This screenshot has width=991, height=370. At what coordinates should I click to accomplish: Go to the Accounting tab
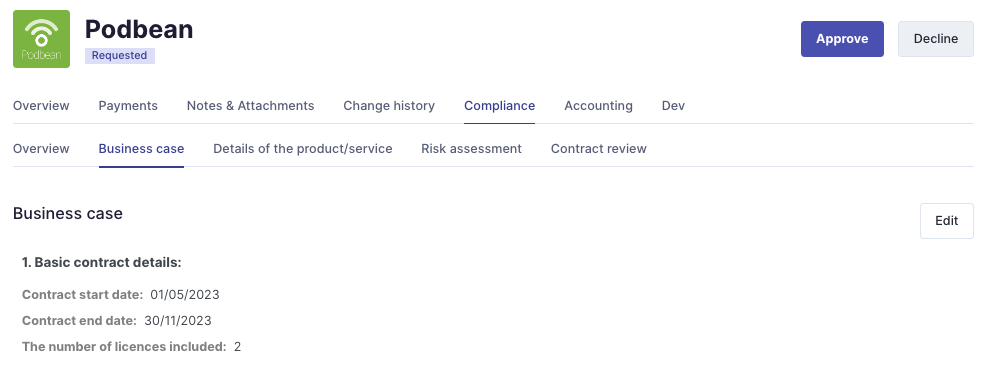pos(598,106)
